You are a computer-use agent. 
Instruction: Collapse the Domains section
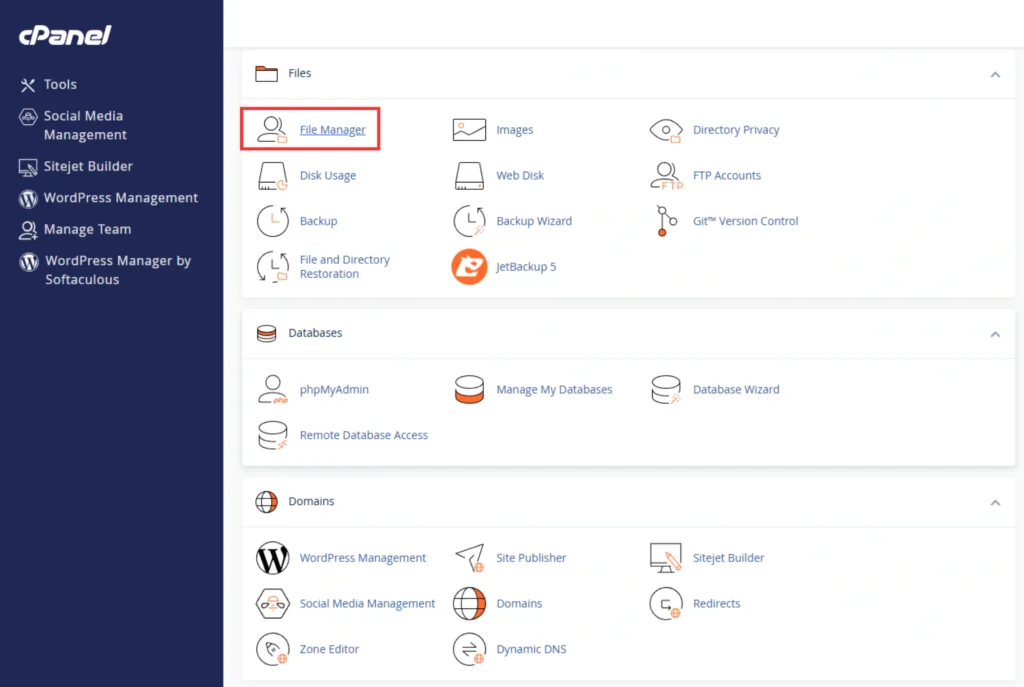[995, 502]
